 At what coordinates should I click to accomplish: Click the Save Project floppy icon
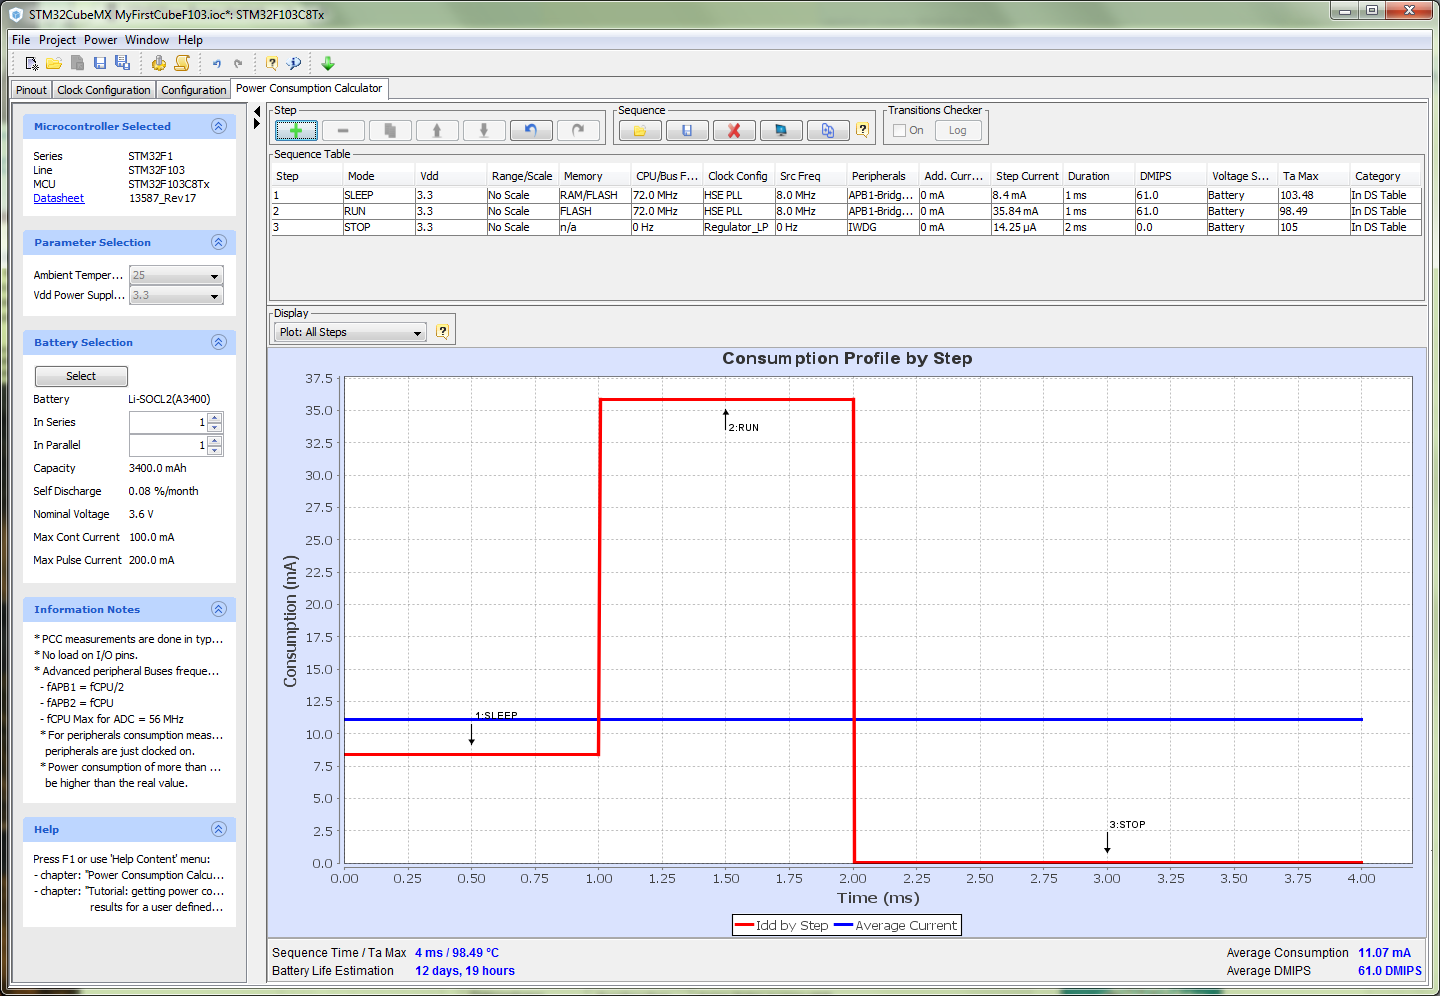[100, 63]
